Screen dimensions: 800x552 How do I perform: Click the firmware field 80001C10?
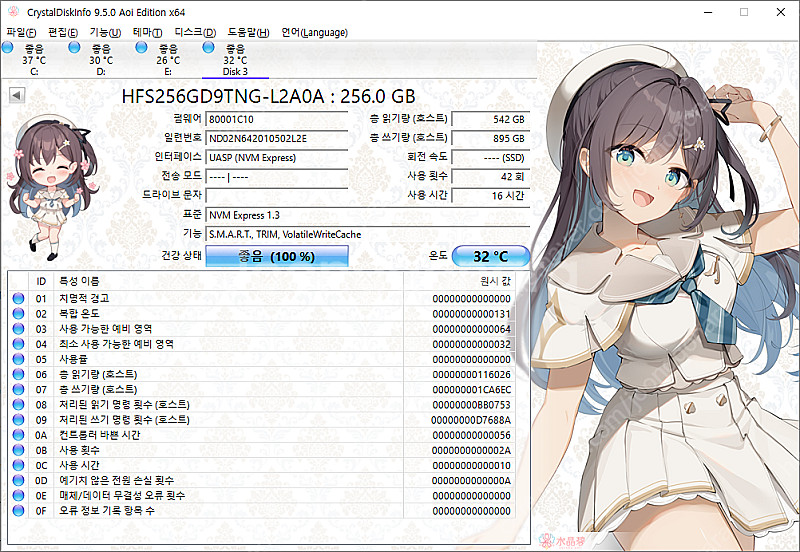pos(277,119)
